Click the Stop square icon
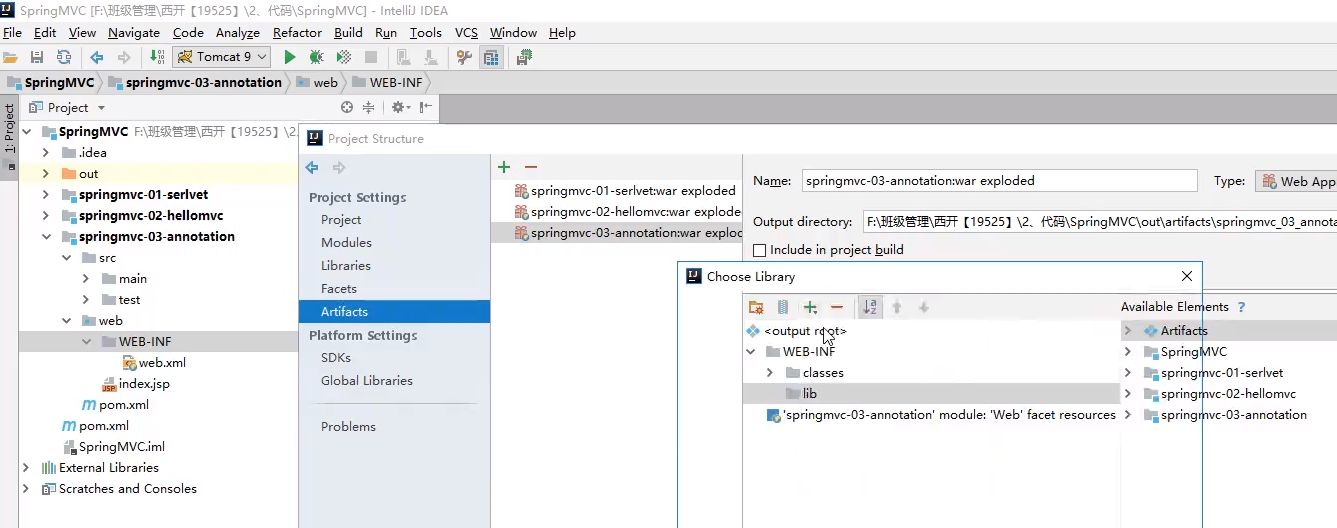Screen dimensions: 1337x528 370,58
